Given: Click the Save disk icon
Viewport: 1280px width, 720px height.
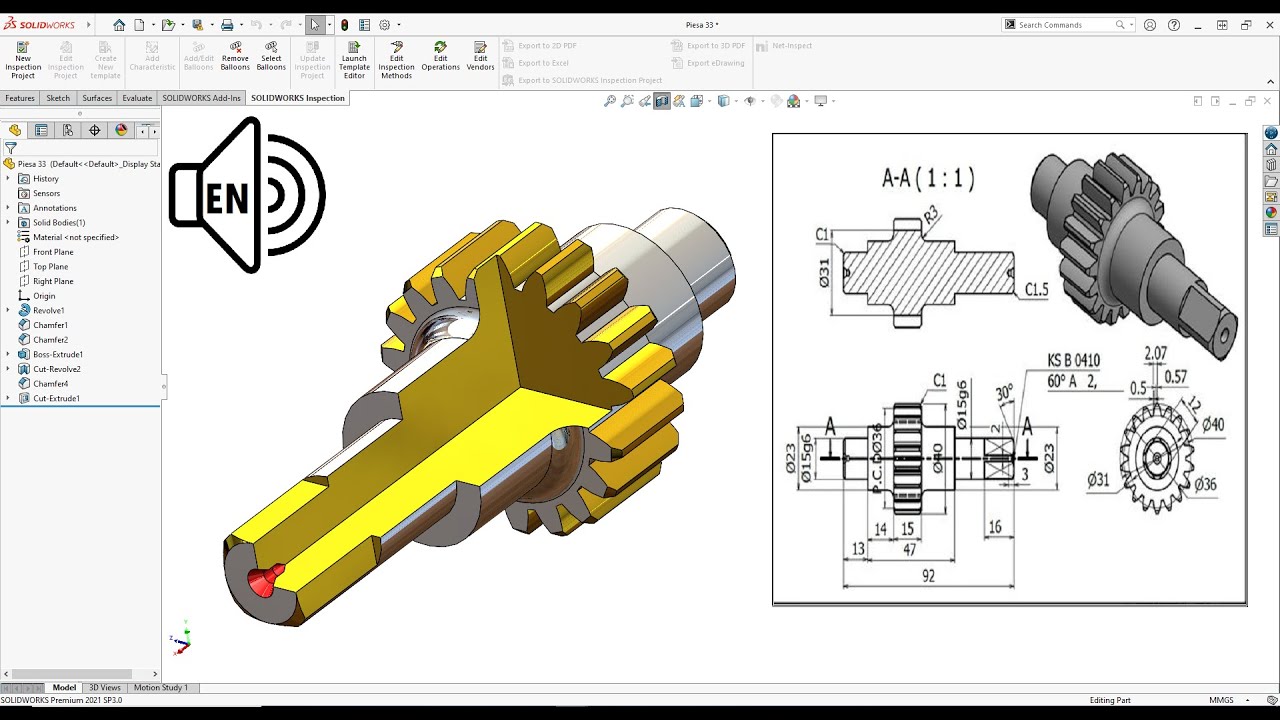Looking at the screenshot, I should (x=197, y=25).
